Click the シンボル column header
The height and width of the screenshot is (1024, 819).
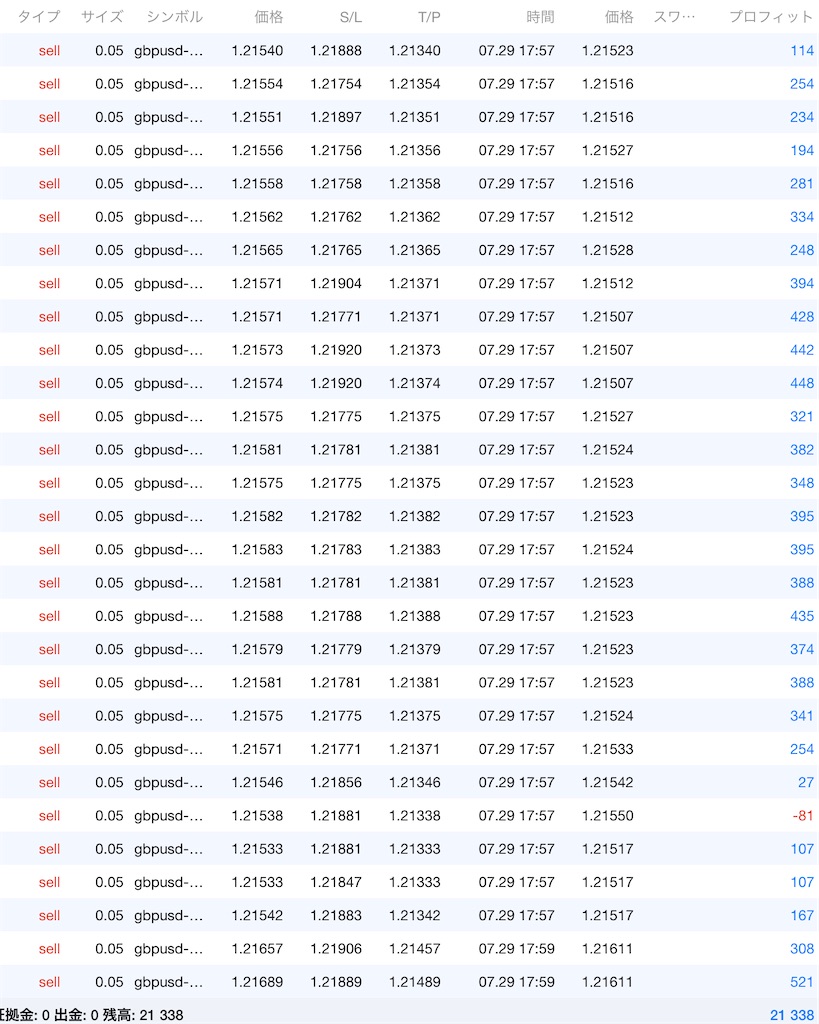(174, 17)
